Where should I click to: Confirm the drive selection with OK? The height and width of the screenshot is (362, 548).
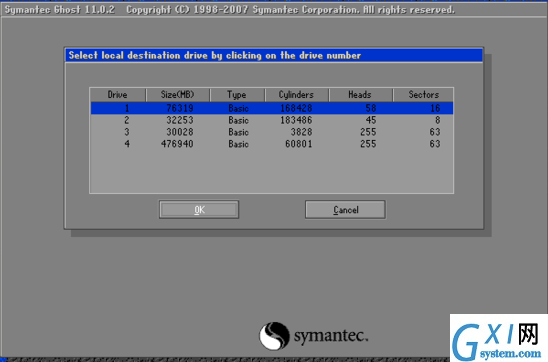point(199,210)
